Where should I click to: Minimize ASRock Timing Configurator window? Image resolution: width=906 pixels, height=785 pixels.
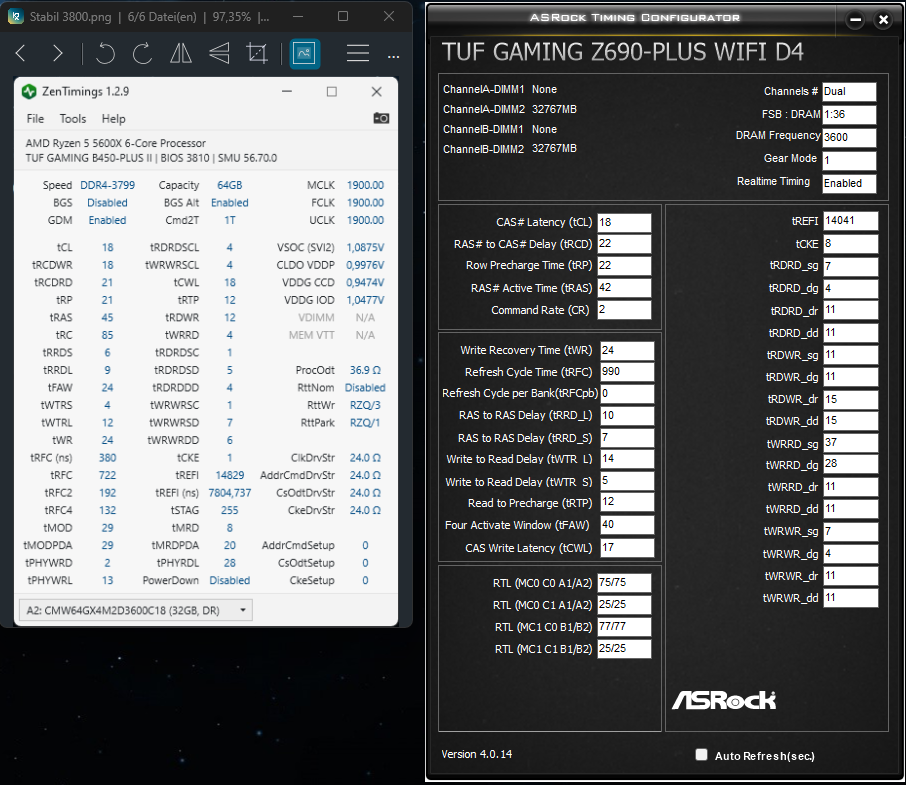pos(856,20)
